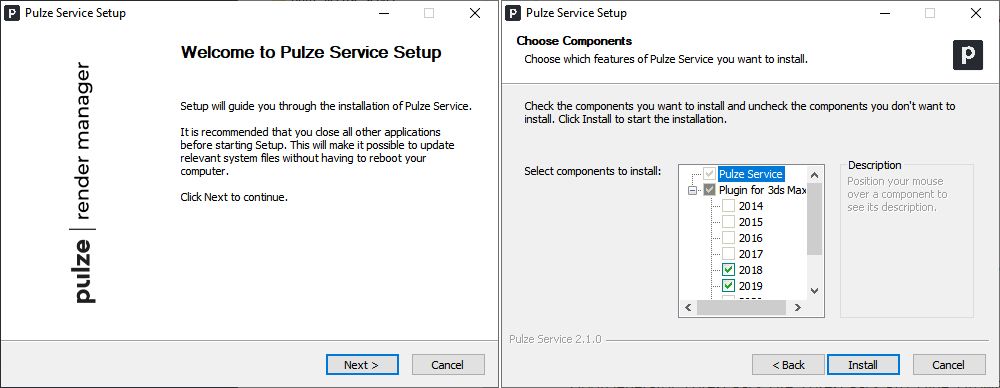Viewport: 1000px width, 388px height.
Task: Click the 2014 label text
Action: click(x=751, y=206)
